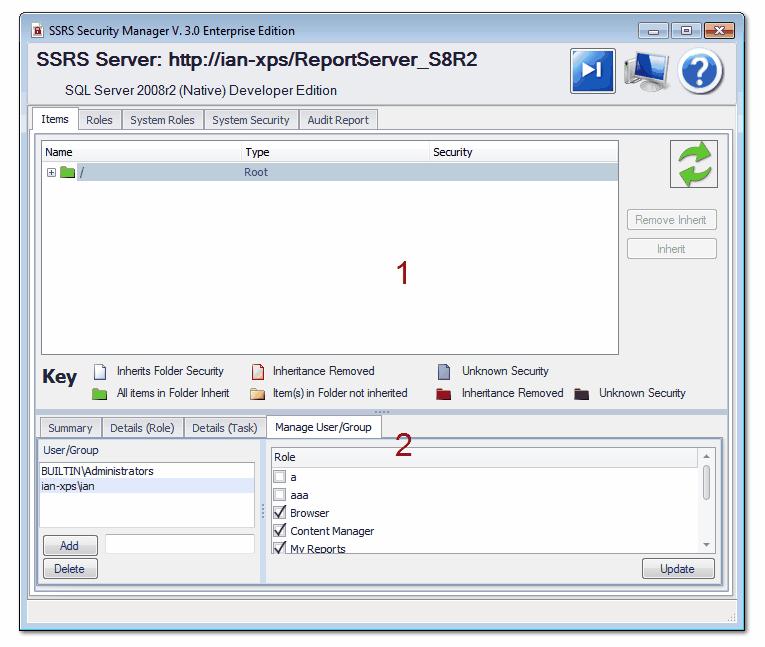
Task: Uncheck the My Reports role checkbox
Action: [280, 547]
